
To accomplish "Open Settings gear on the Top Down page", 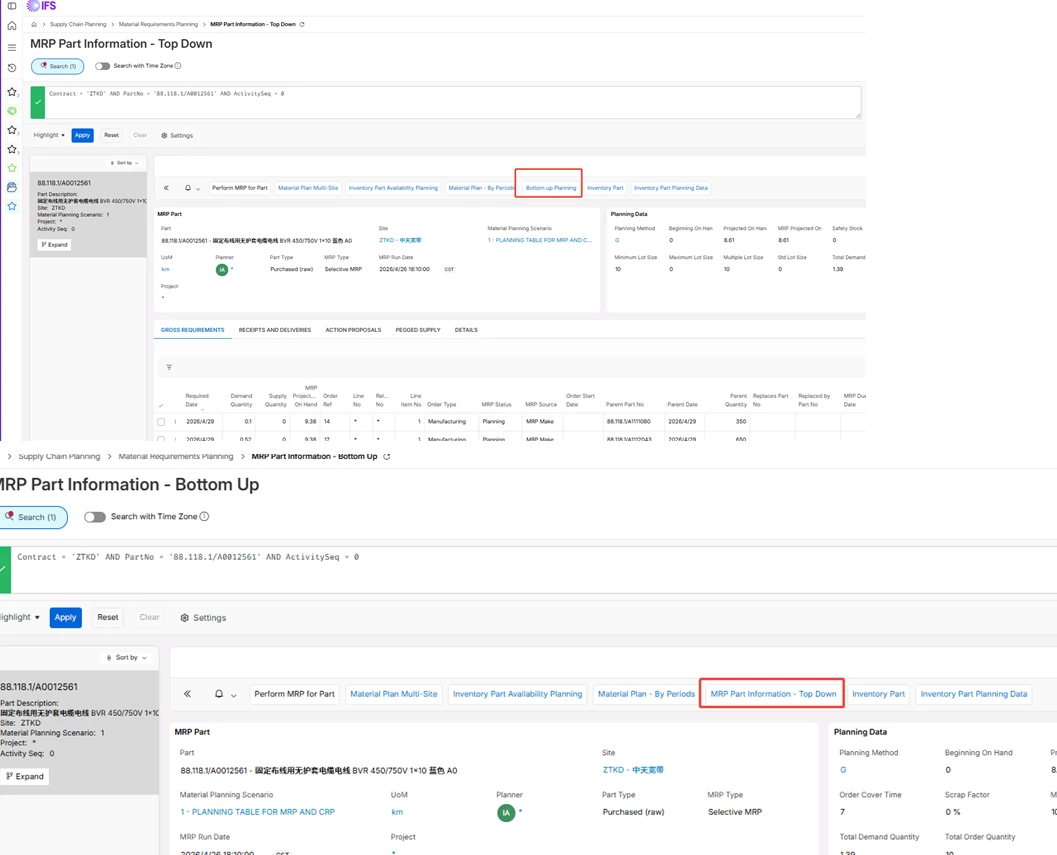I will point(177,136).
